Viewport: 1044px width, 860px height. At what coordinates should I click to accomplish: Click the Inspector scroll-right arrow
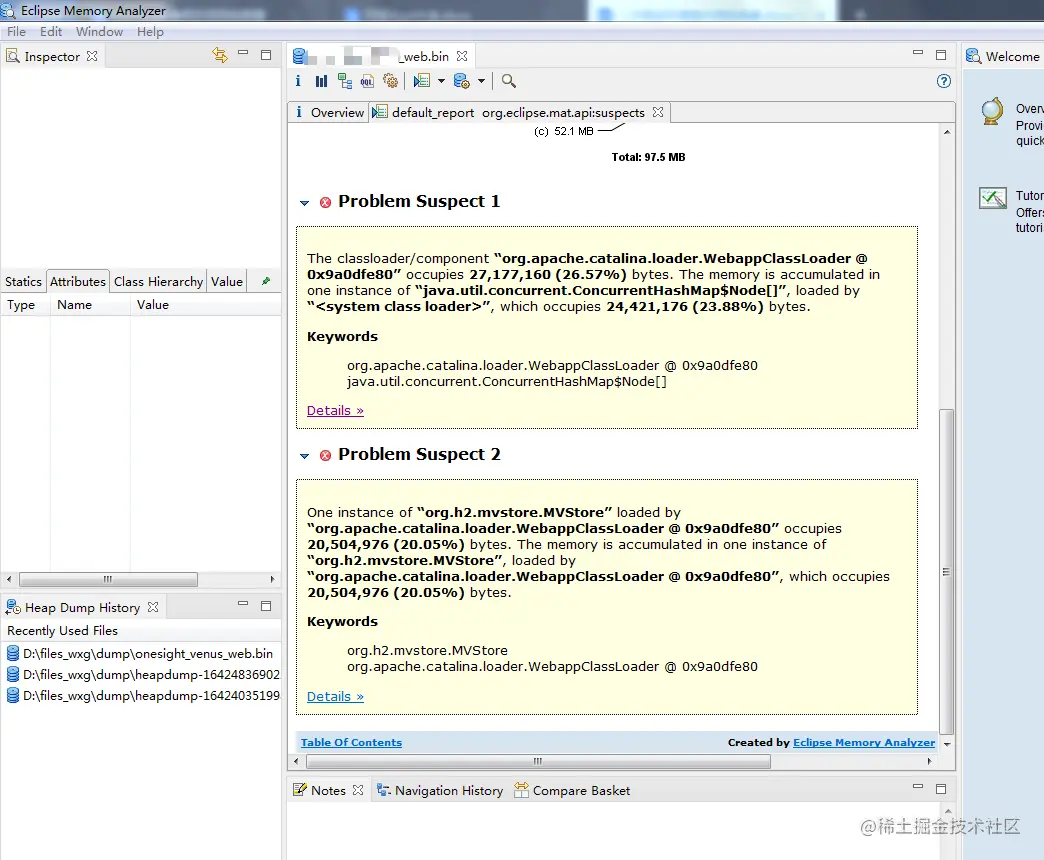(272, 579)
